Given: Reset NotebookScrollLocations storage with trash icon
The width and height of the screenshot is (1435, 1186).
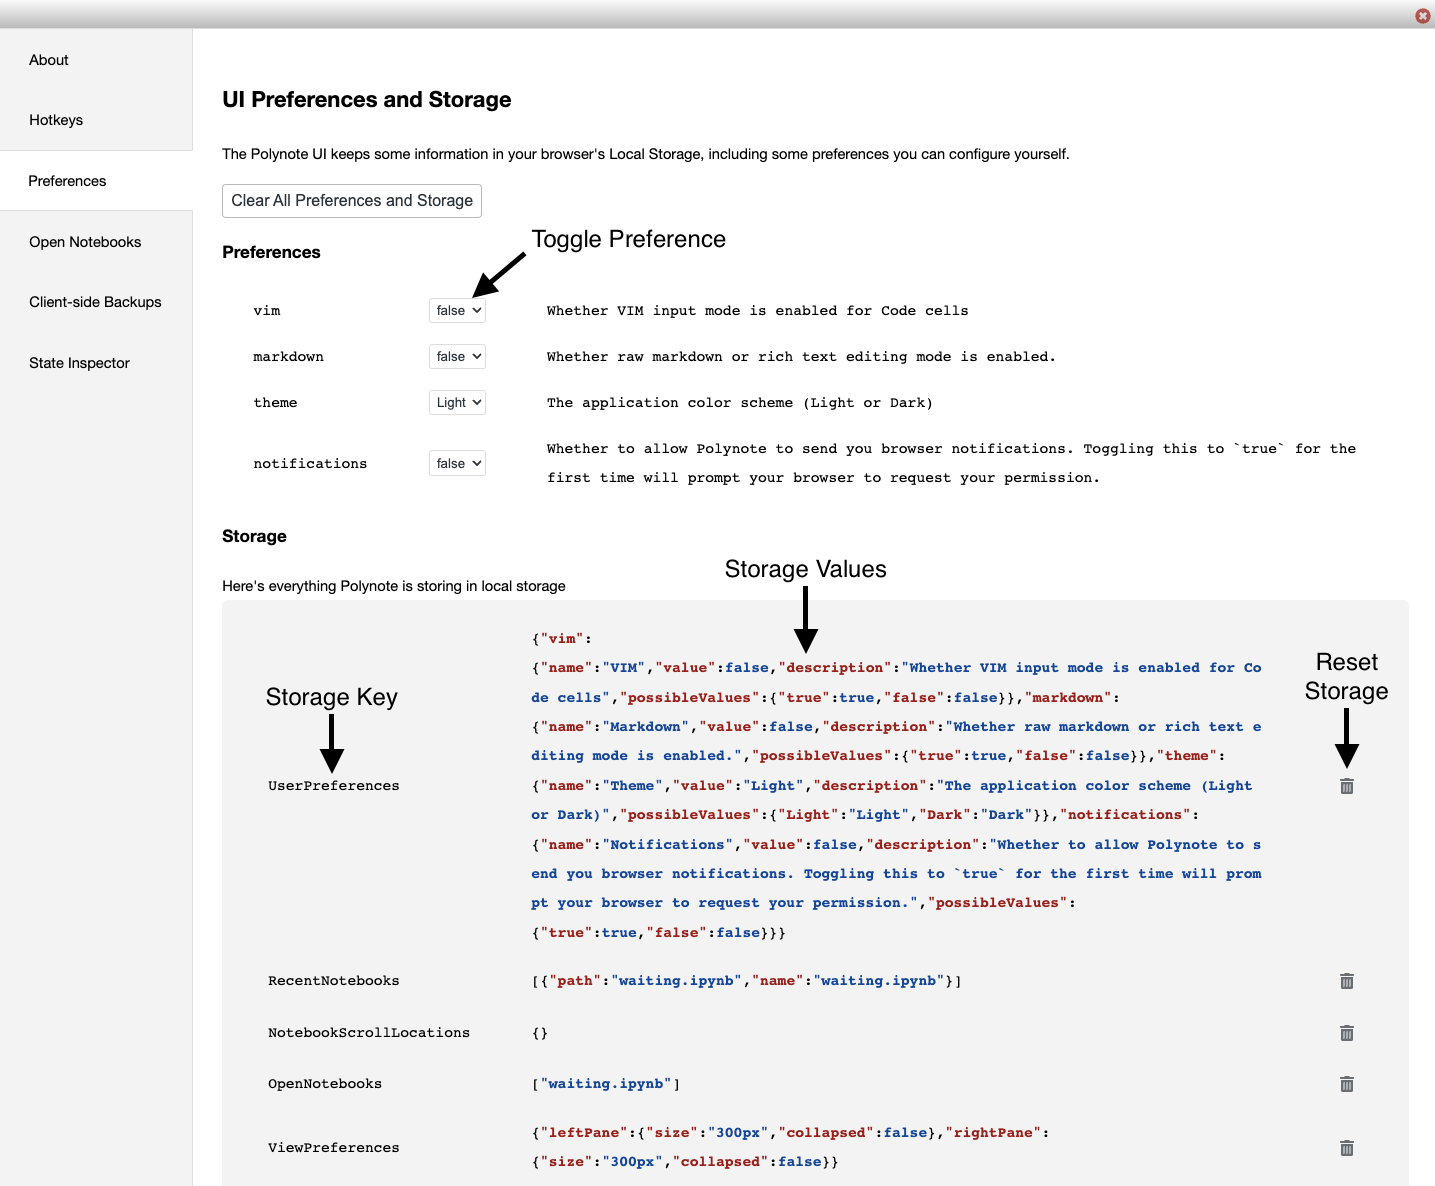Looking at the screenshot, I should point(1346,1033).
